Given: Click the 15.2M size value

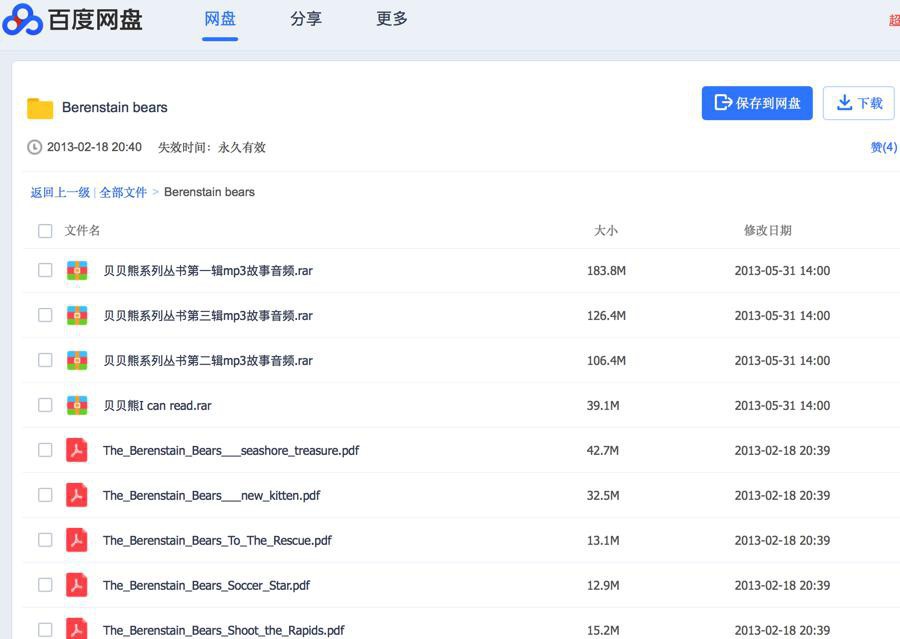Looking at the screenshot, I should tap(603, 630).
